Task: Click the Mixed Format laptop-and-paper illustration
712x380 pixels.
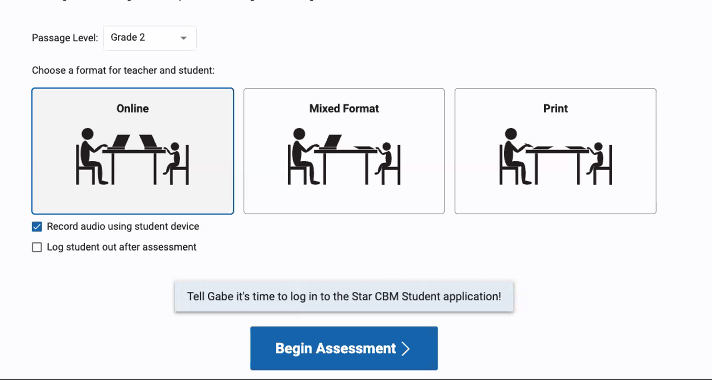Action: [x=344, y=157]
